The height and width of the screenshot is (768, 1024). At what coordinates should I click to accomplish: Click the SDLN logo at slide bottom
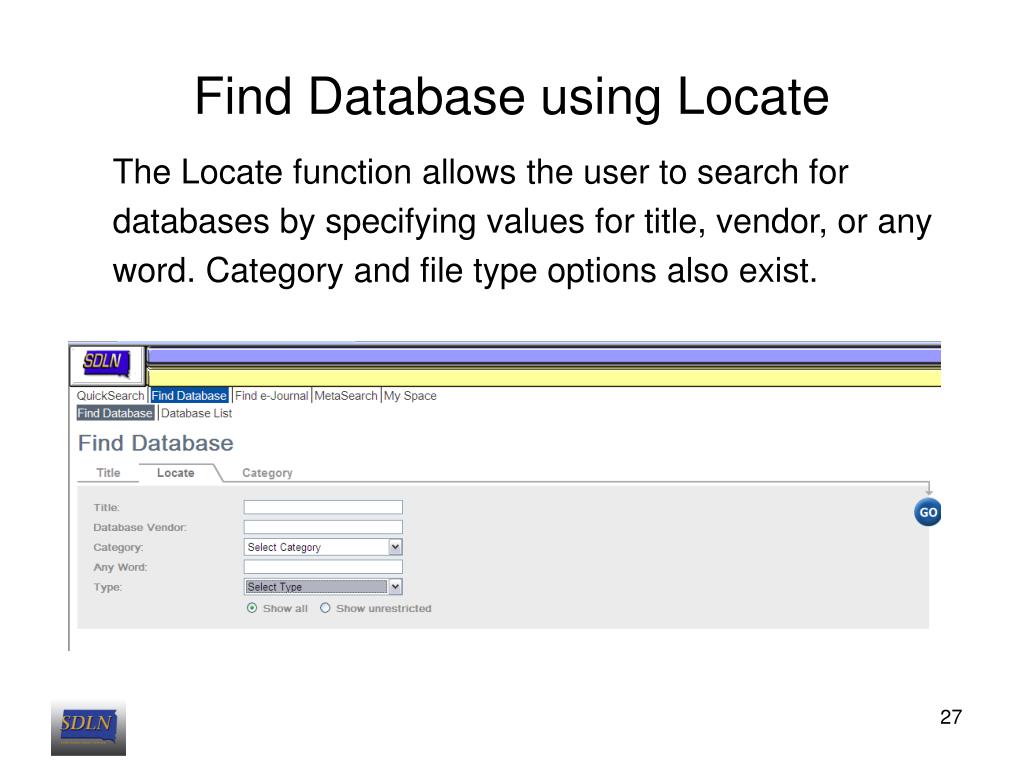tap(88, 727)
